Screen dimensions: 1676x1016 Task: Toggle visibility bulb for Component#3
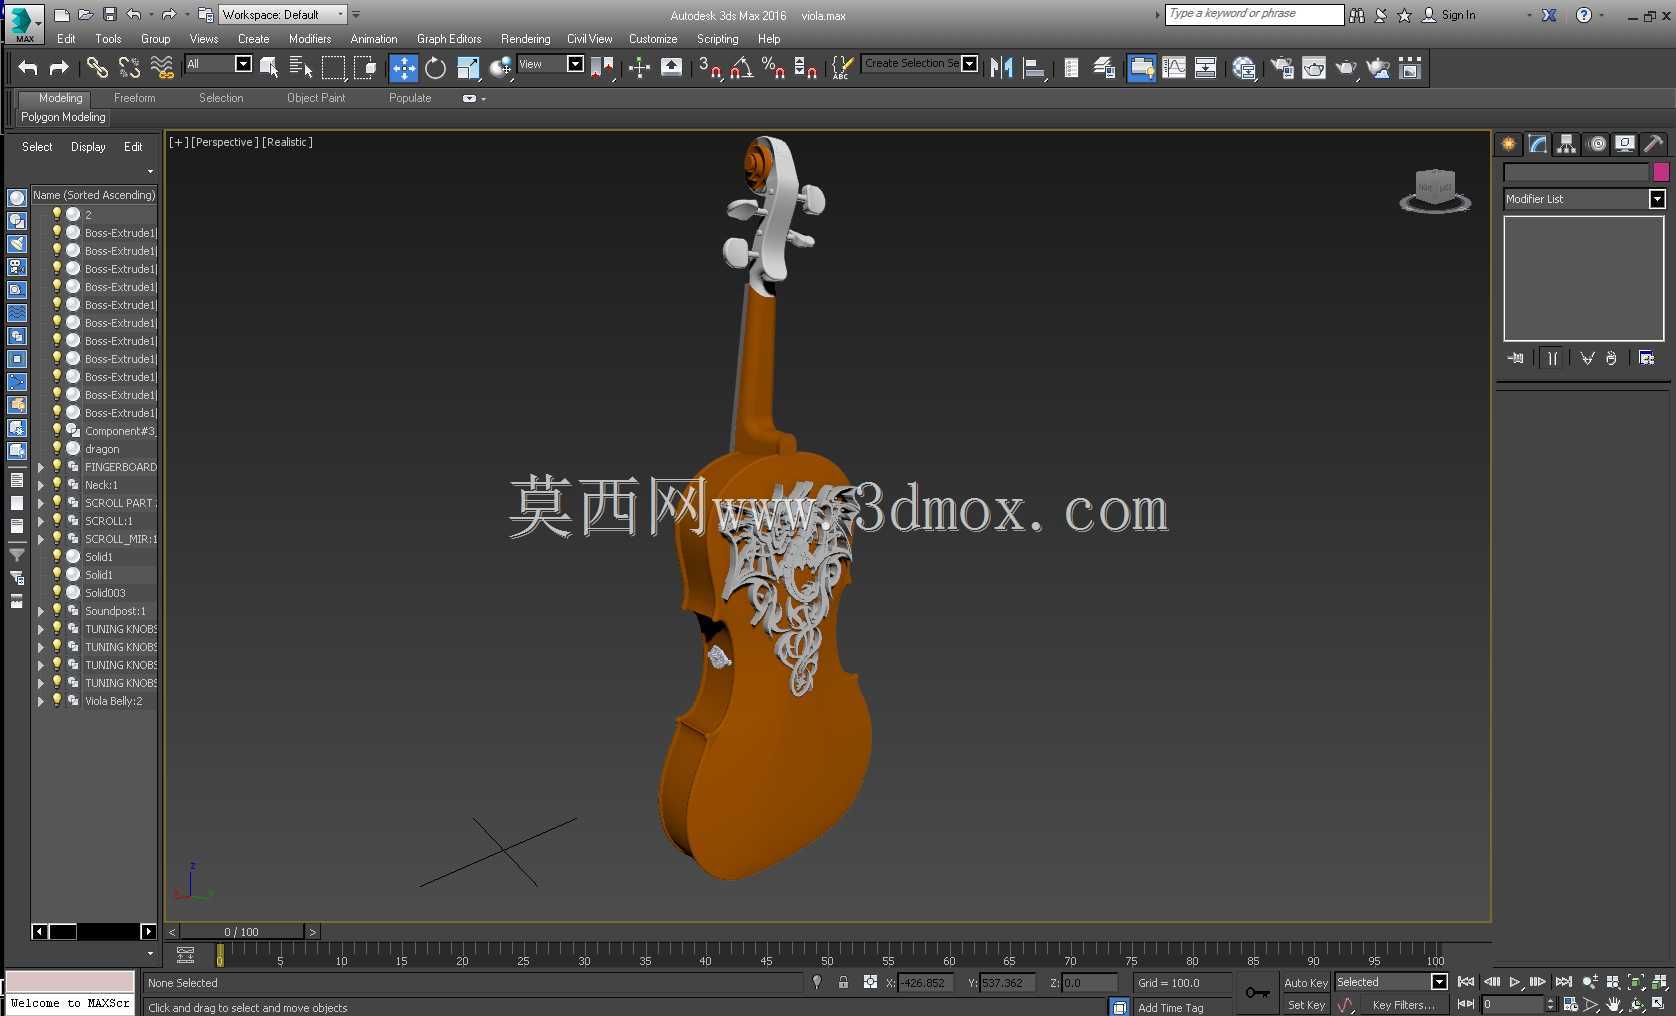click(57, 430)
